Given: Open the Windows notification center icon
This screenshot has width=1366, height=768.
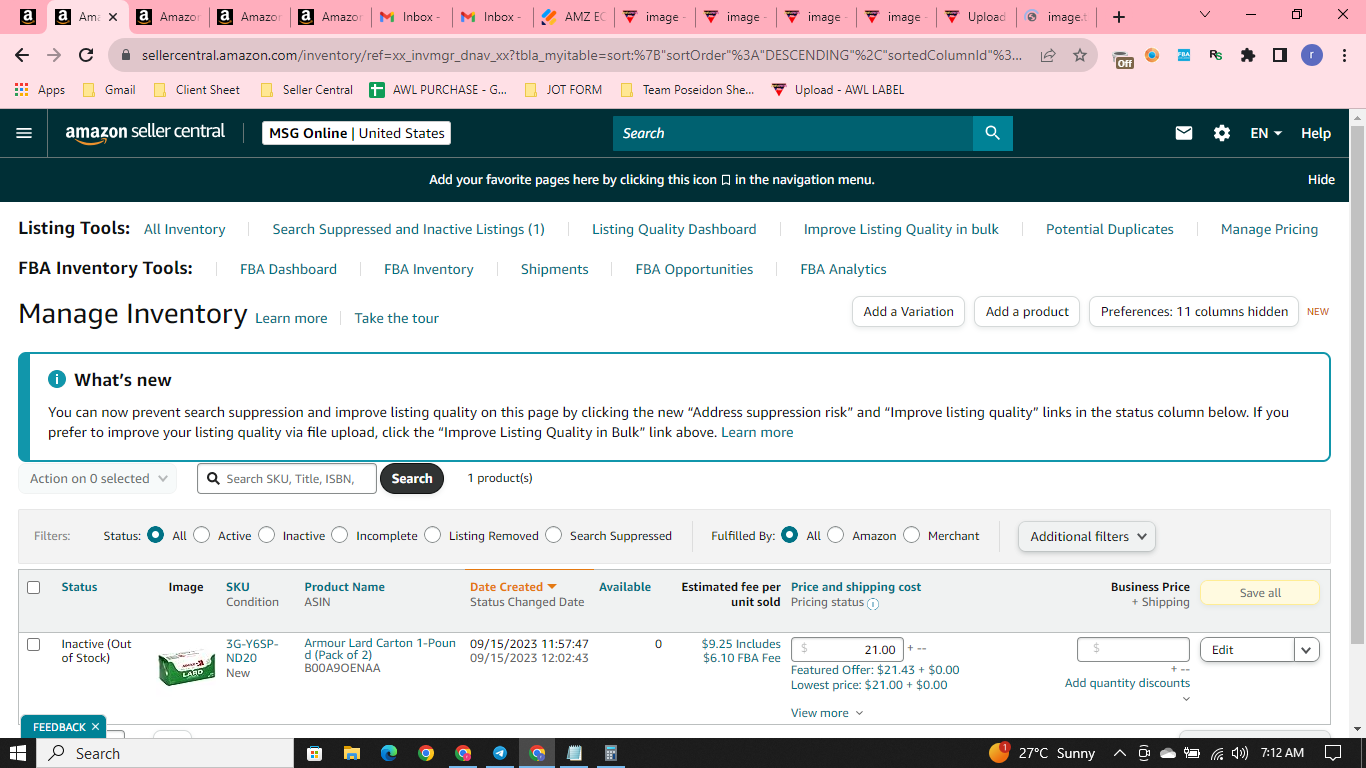Looking at the screenshot, I should [x=1332, y=753].
